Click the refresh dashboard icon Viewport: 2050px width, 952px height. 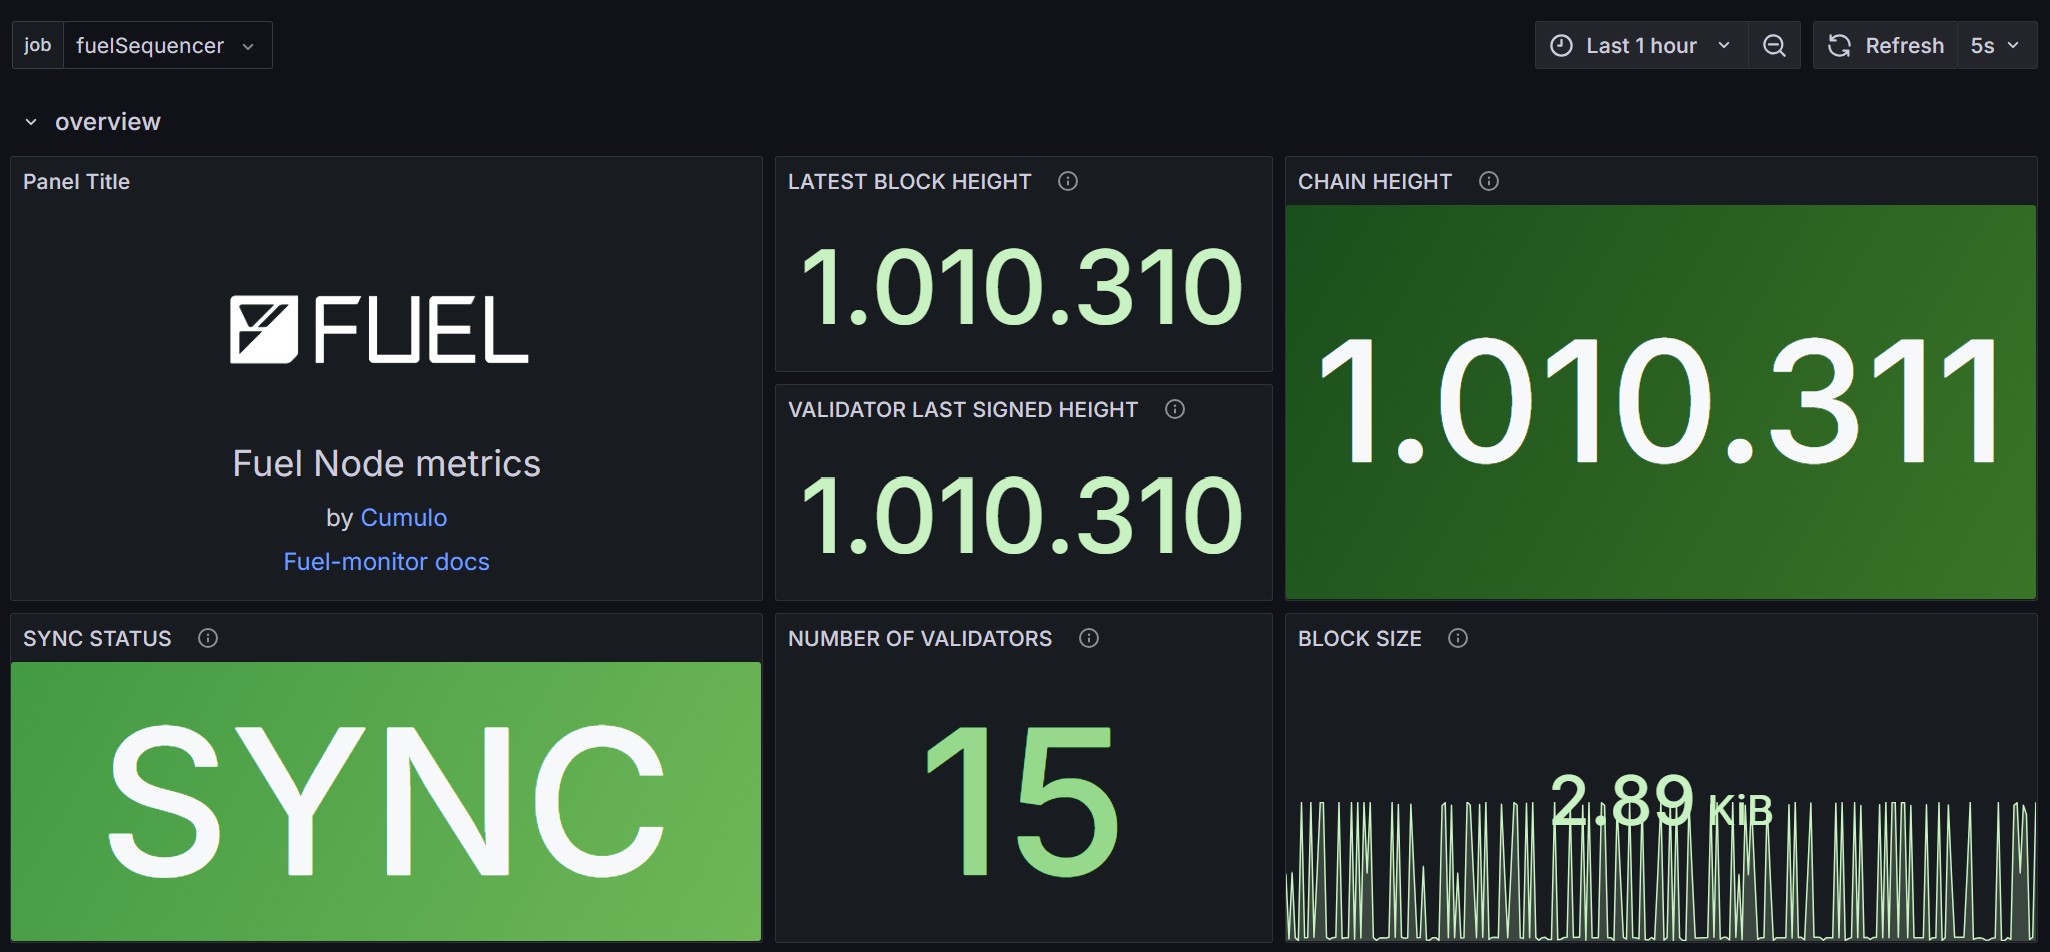click(x=1839, y=45)
